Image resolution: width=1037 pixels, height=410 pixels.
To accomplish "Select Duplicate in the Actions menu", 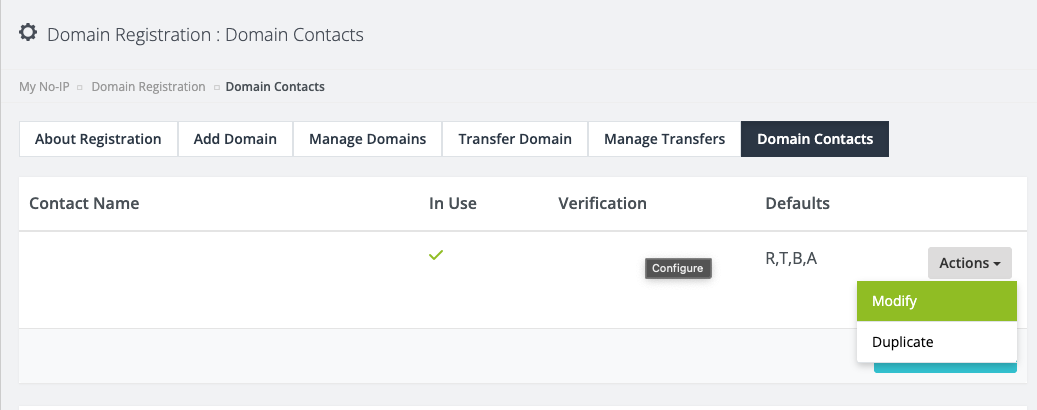I will (x=936, y=342).
